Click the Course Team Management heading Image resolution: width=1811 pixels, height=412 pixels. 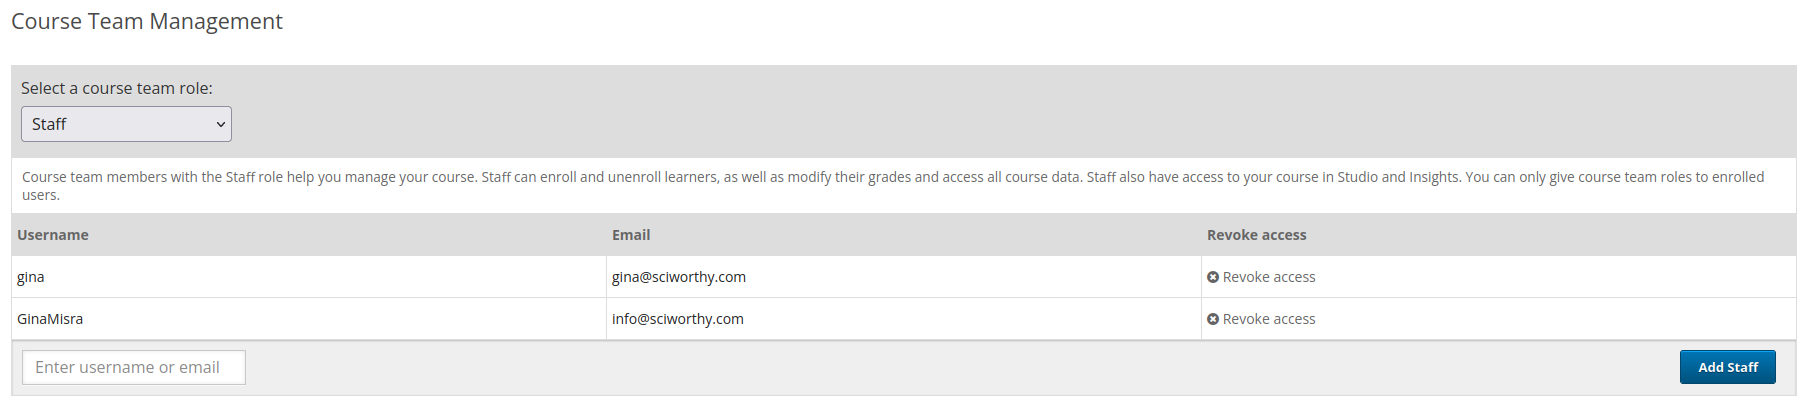point(147,21)
